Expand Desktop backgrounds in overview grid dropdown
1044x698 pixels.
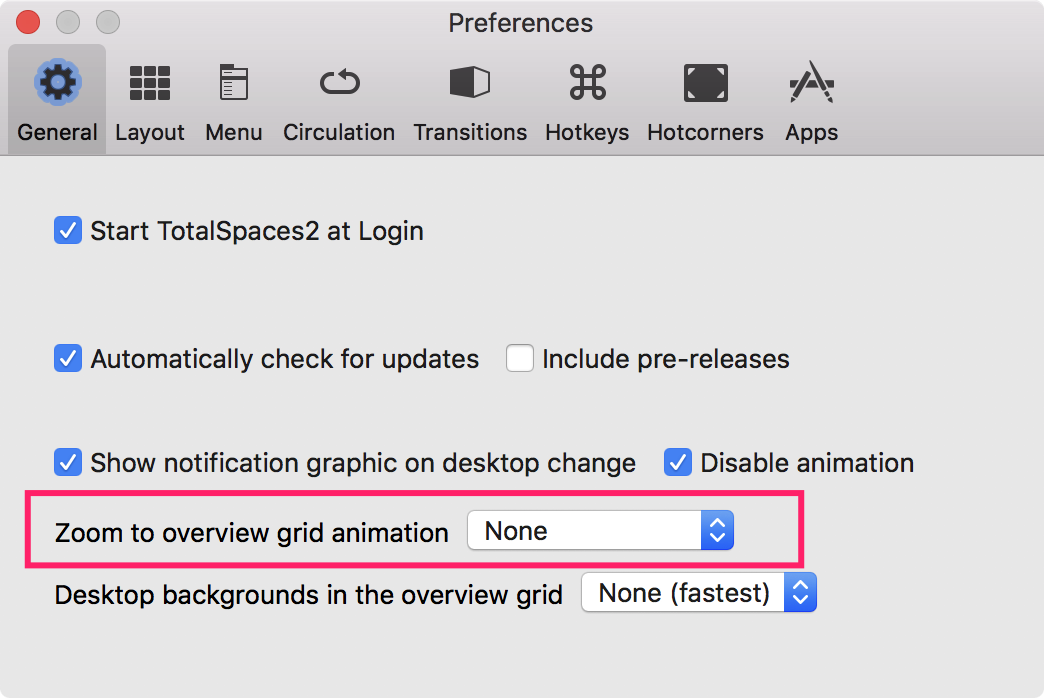(699, 593)
